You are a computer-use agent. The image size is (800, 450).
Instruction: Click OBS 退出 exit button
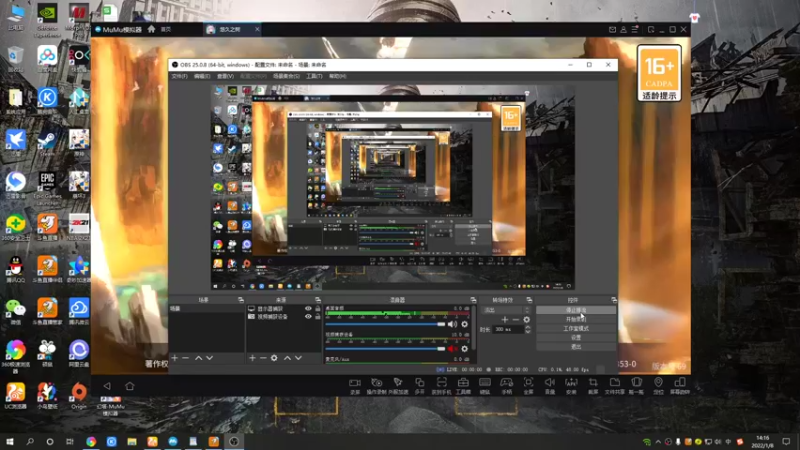point(576,347)
